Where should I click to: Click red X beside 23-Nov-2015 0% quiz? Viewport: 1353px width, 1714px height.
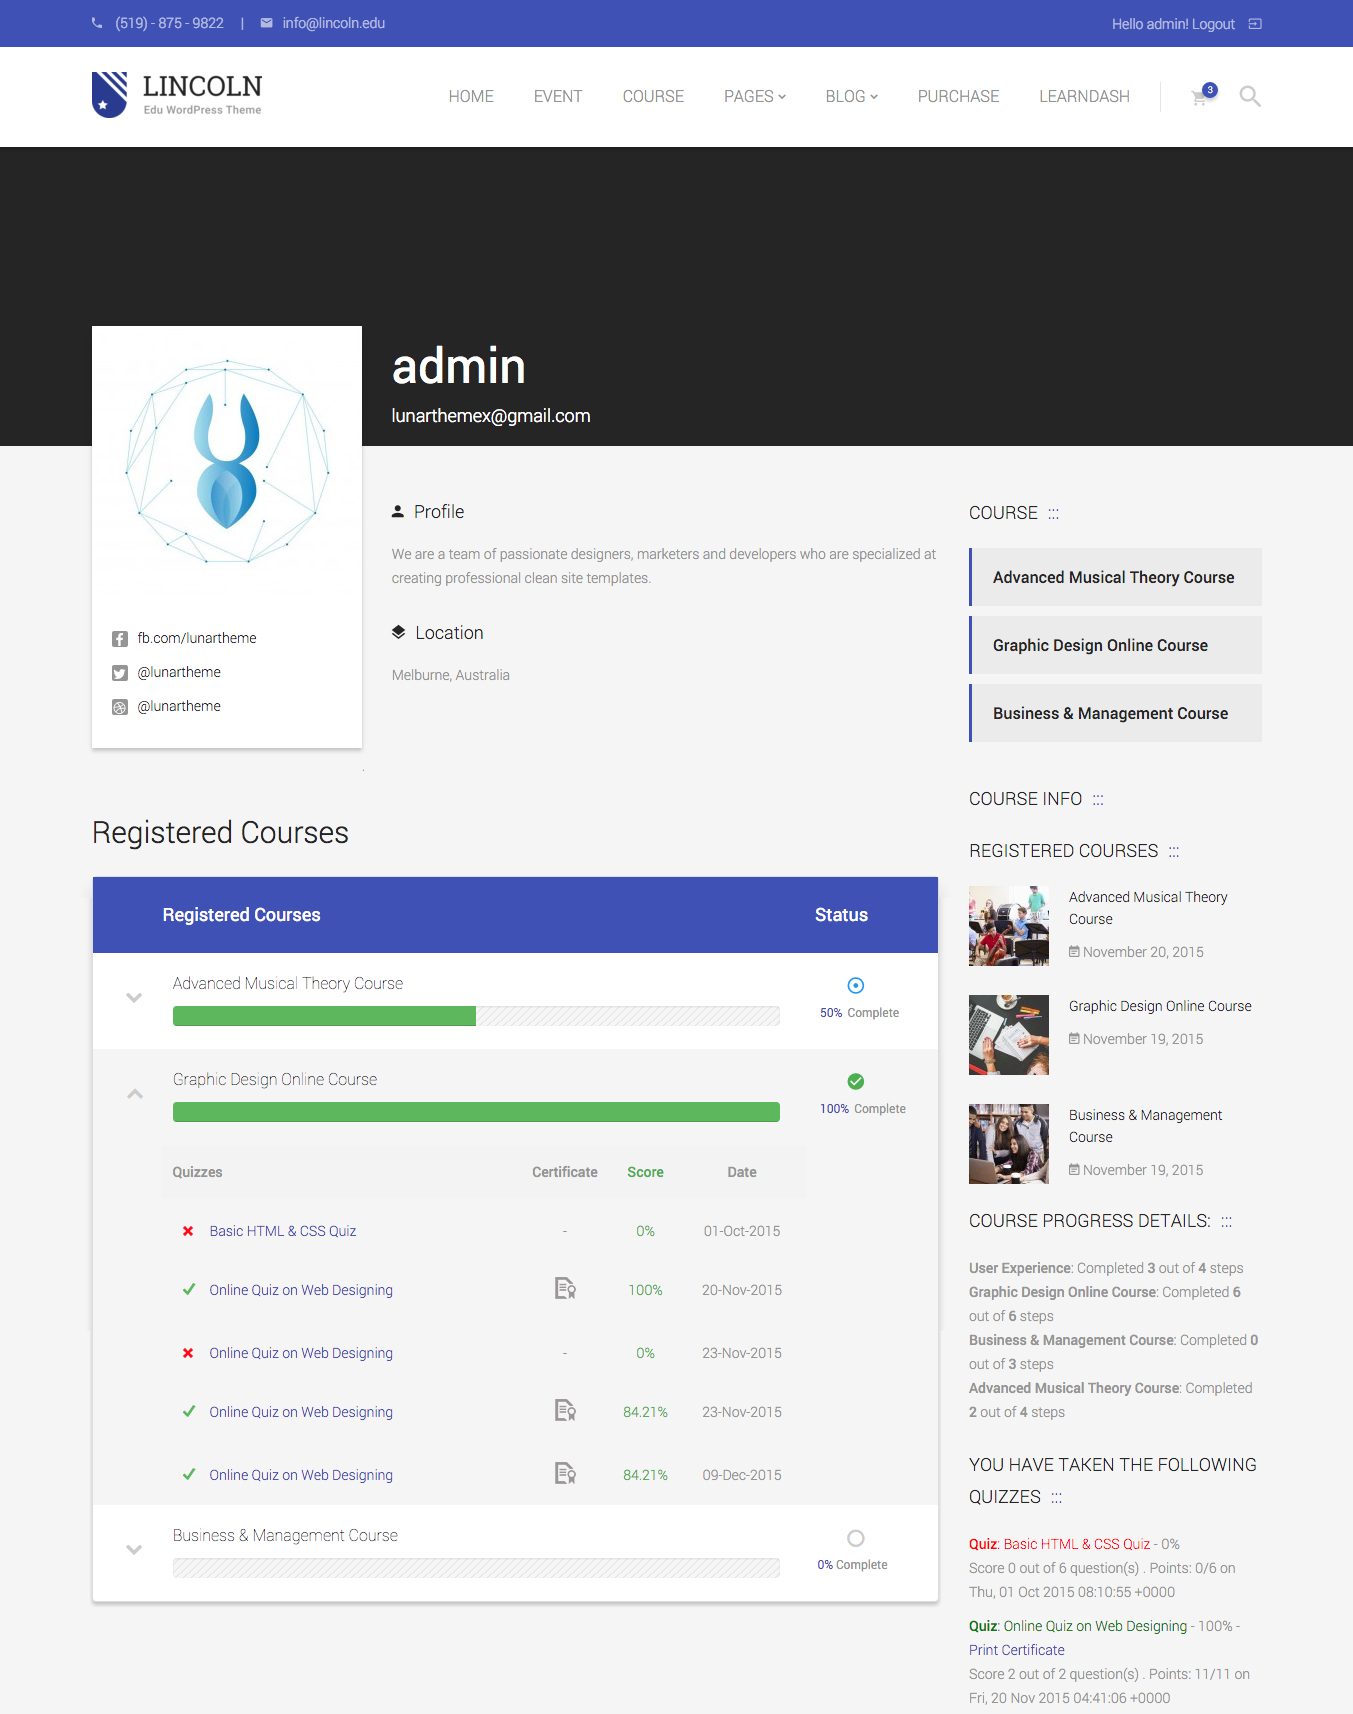coord(188,1353)
